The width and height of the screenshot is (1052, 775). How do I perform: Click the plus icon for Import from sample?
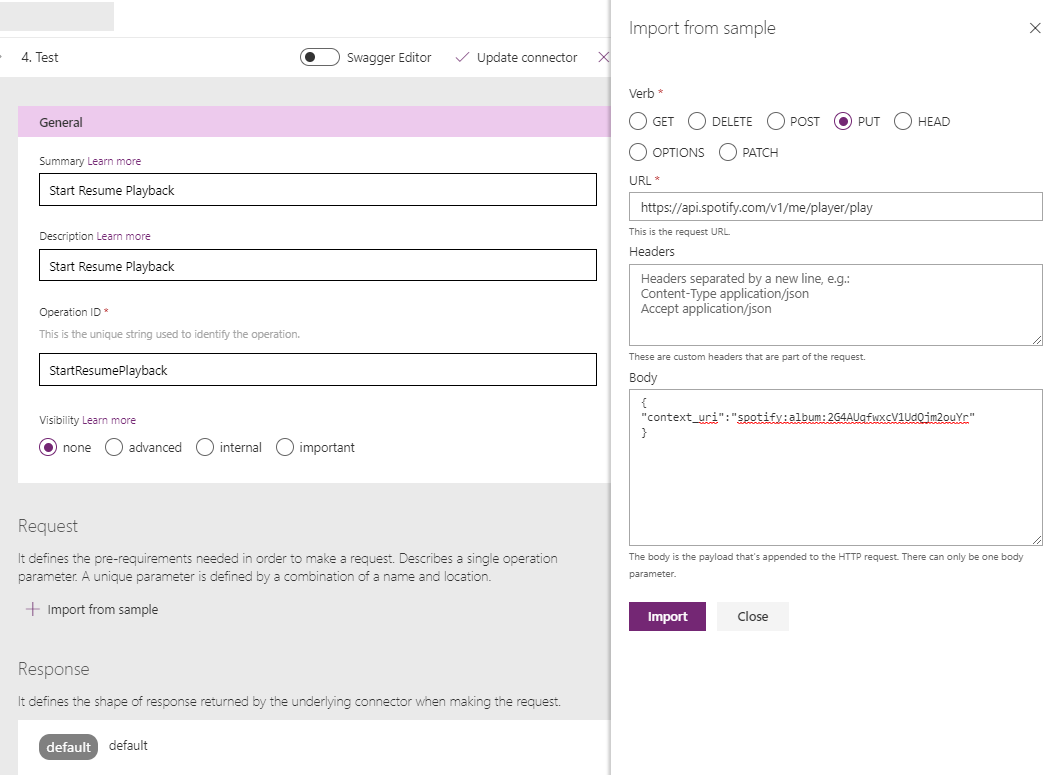click(33, 609)
